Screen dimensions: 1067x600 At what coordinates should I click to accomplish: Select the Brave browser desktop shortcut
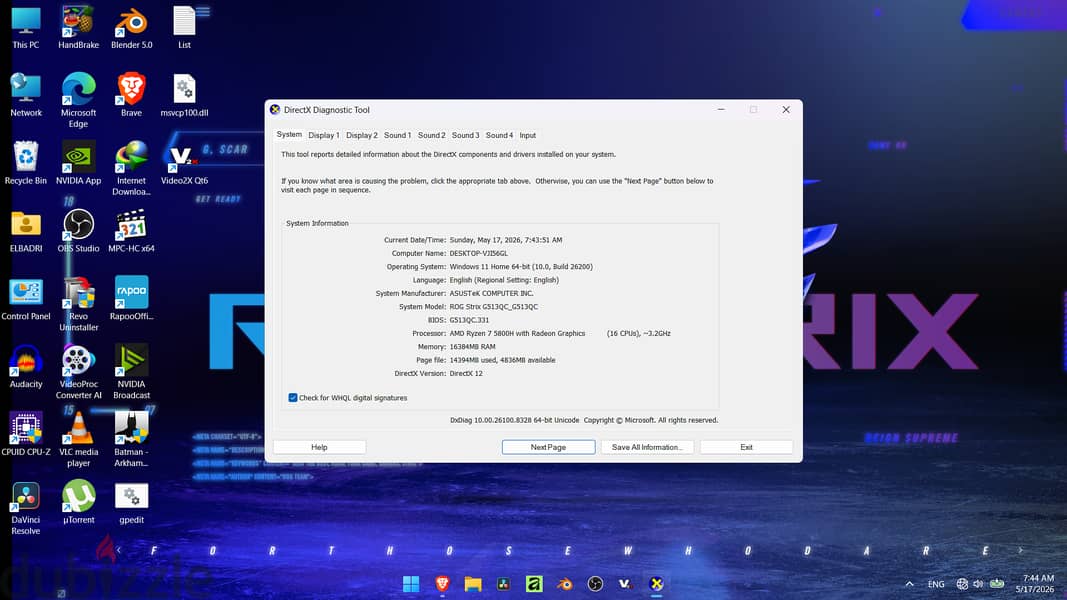131,95
